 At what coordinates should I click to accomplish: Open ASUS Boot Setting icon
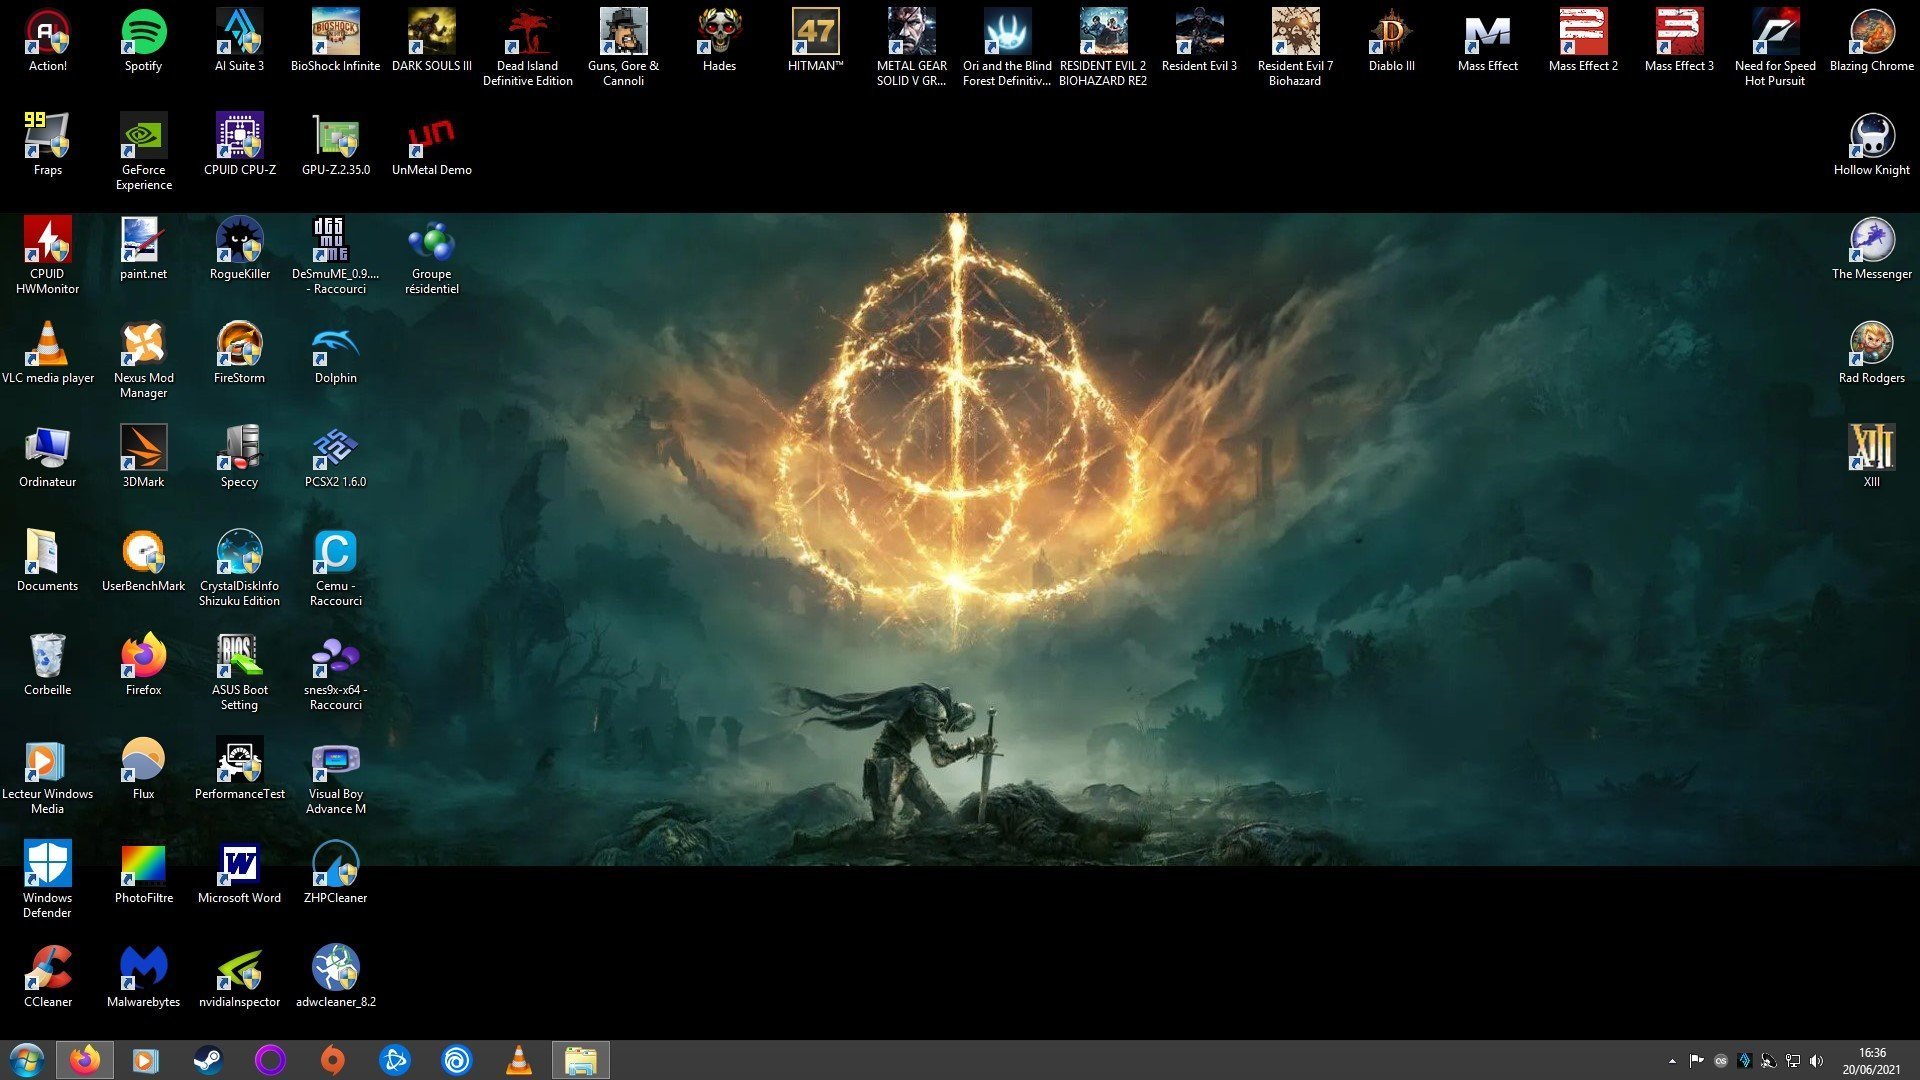(239, 671)
